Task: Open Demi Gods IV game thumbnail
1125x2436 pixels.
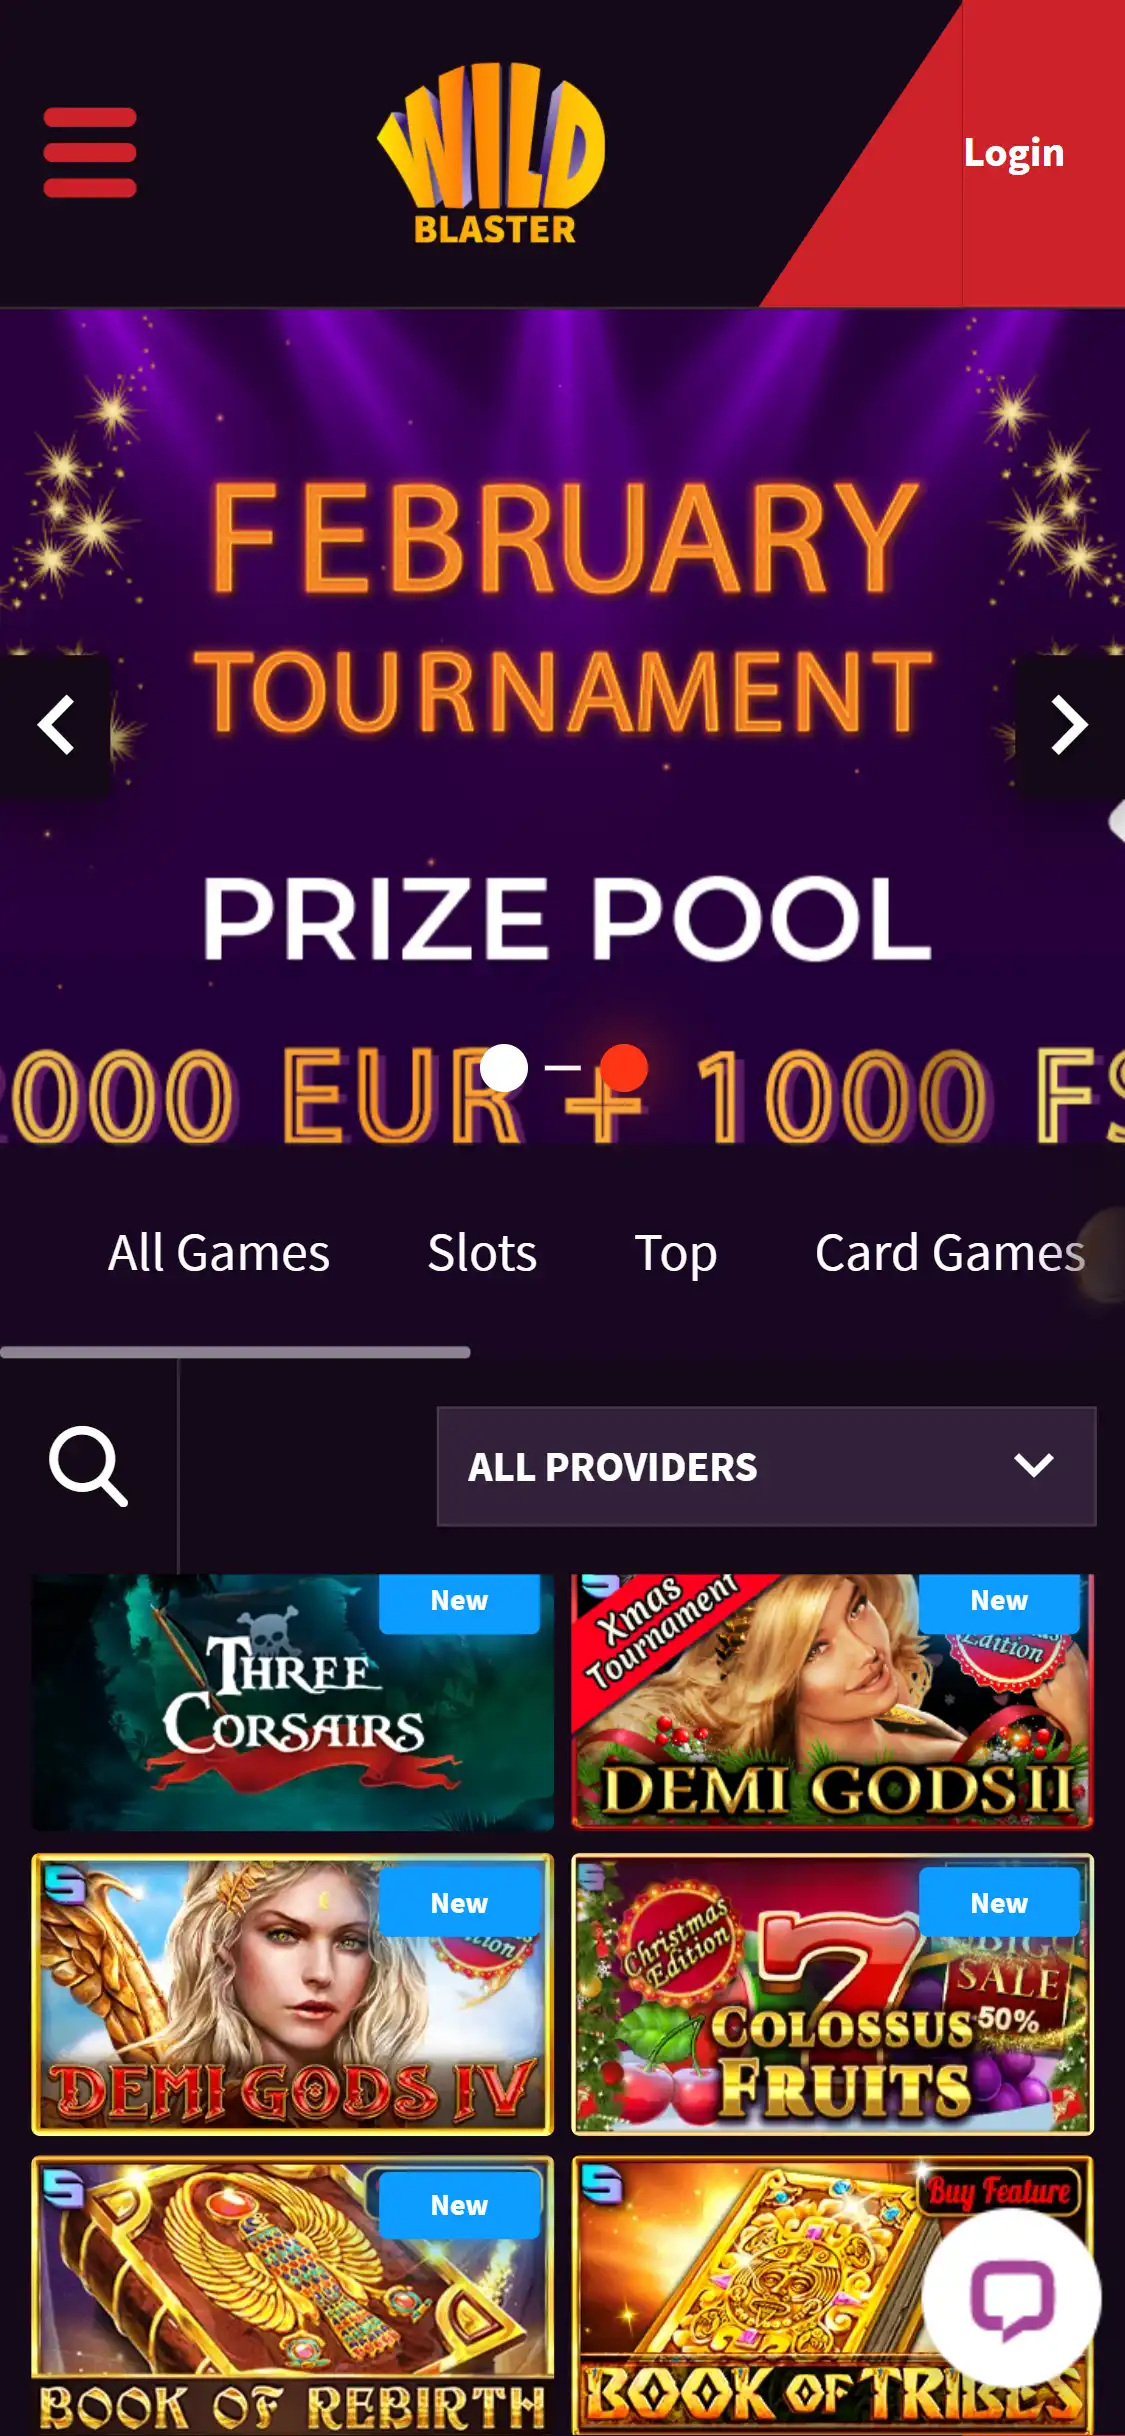Action: tap(293, 1994)
